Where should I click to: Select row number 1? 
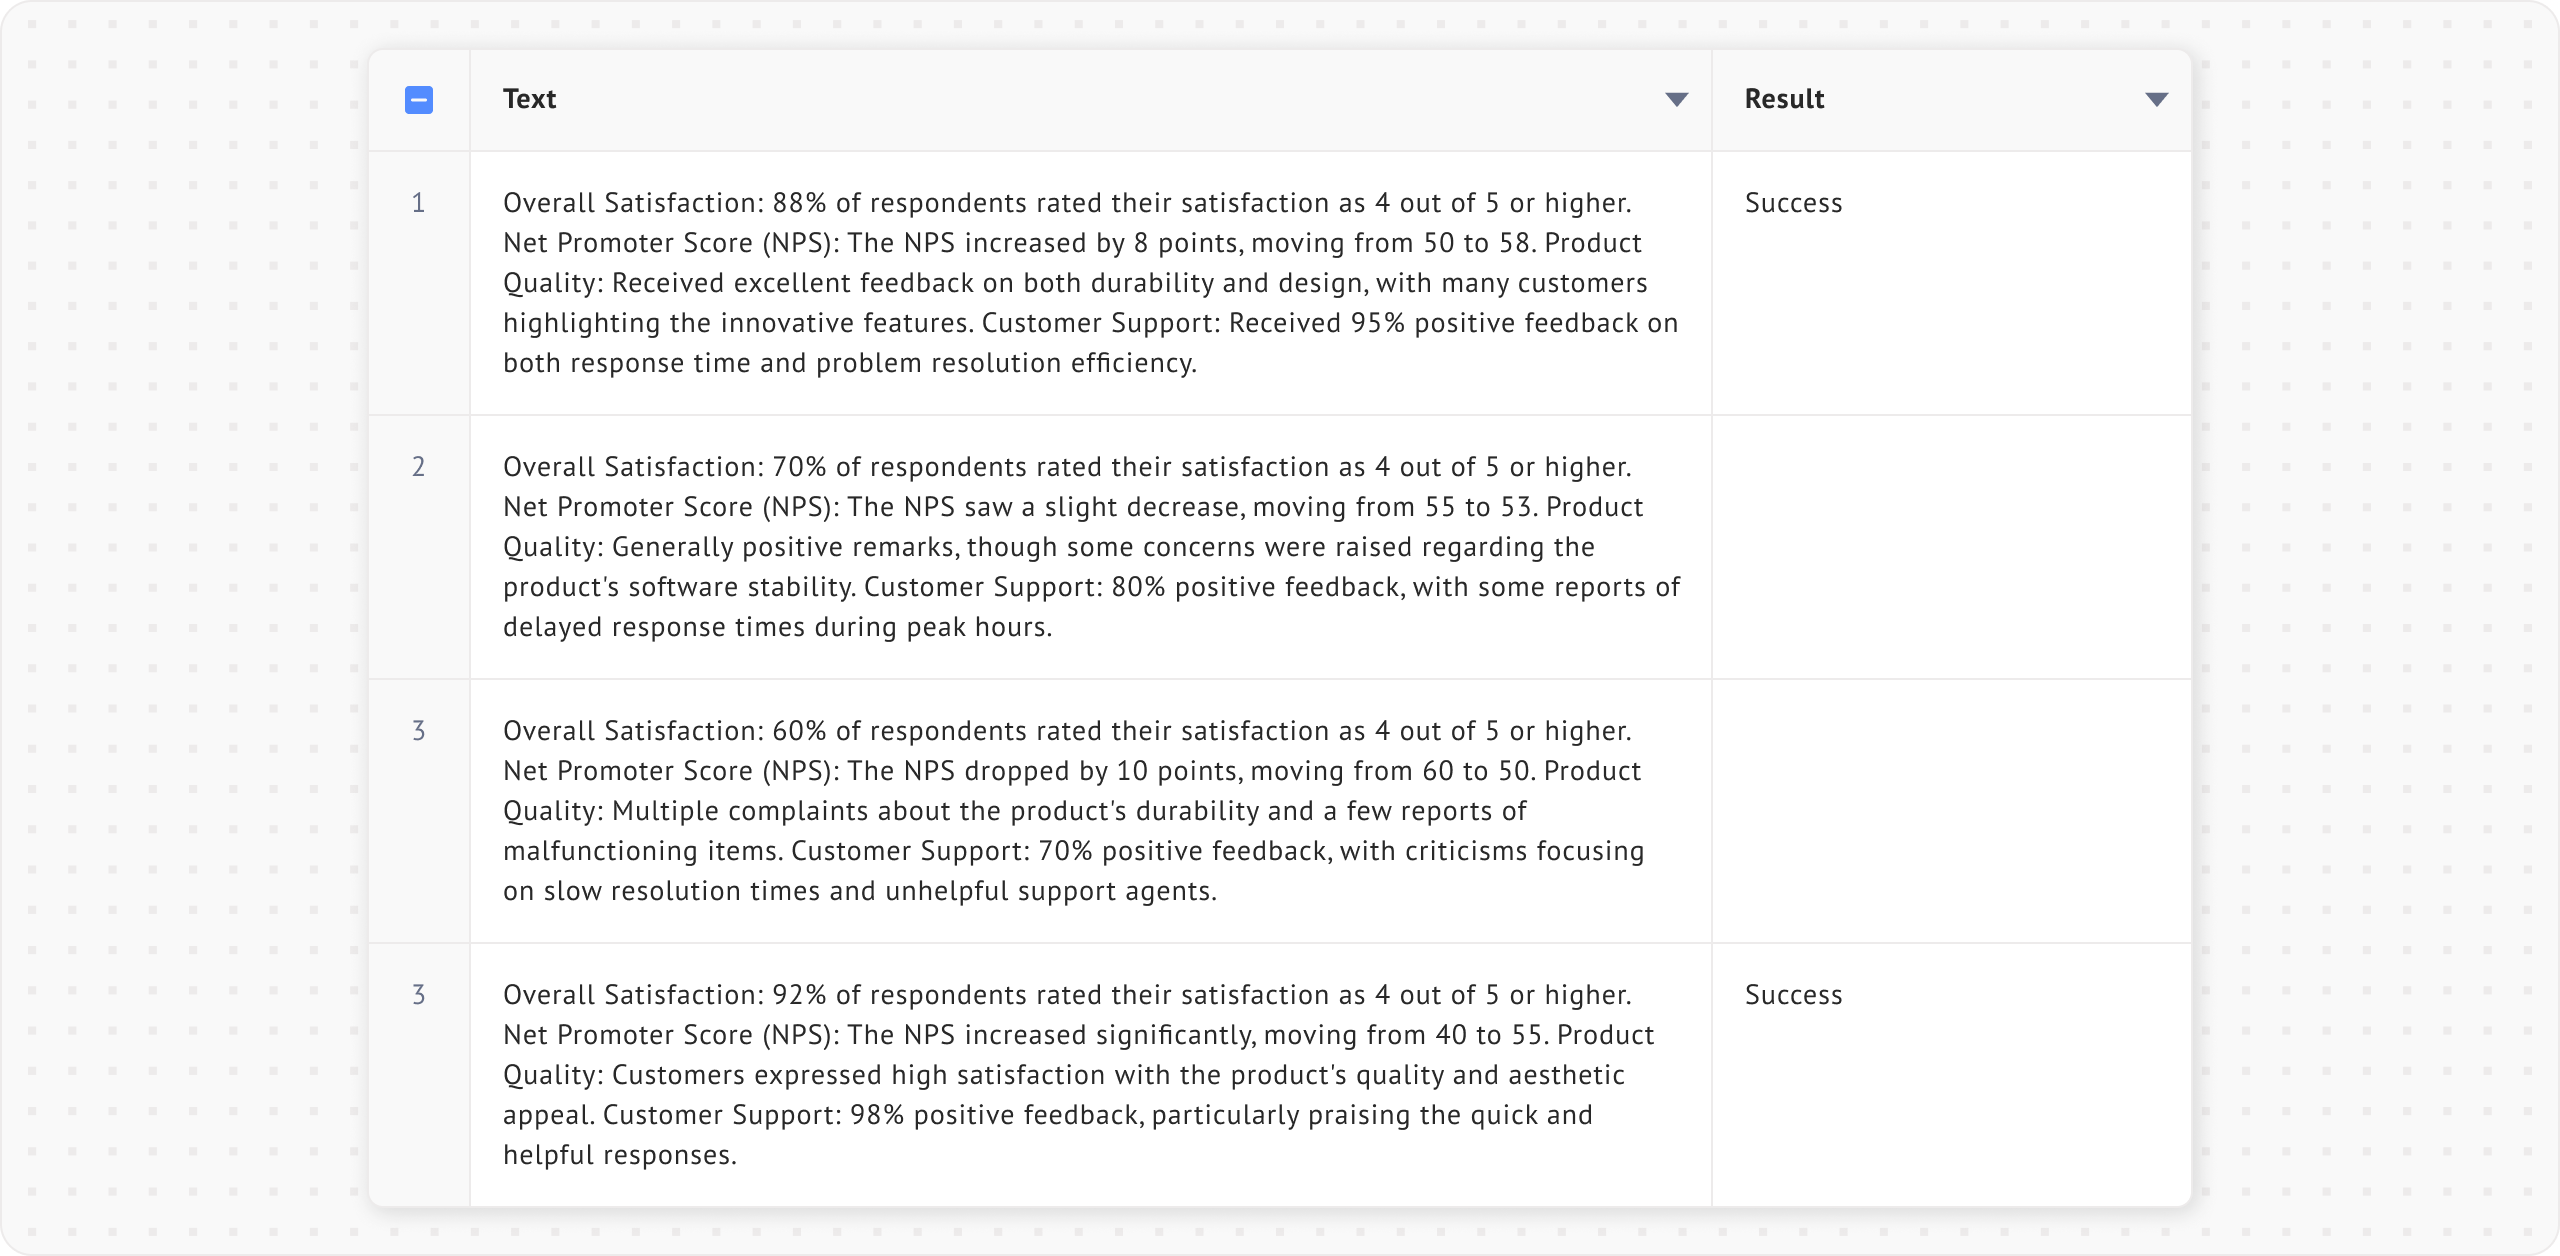pos(419,203)
